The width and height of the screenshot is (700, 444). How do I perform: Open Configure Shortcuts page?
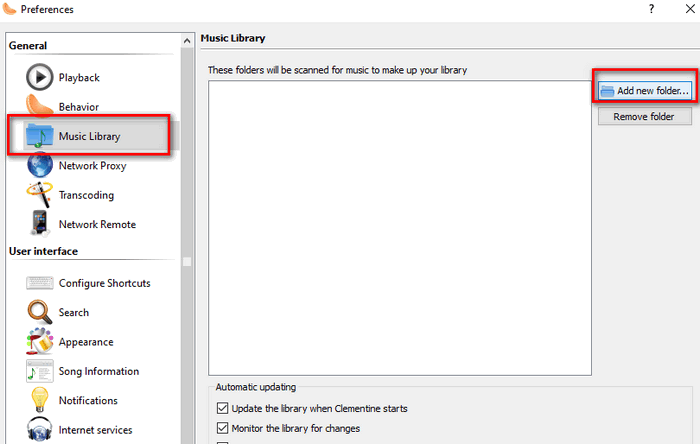point(104,283)
